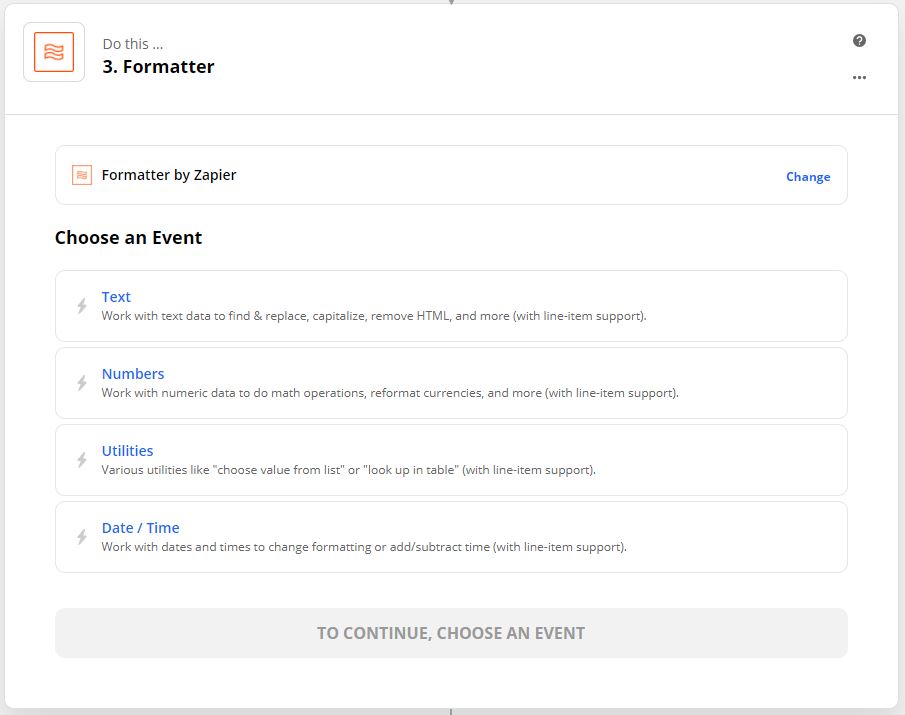Select the Numbers event option
The height and width of the screenshot is (715, 905).
451,383
